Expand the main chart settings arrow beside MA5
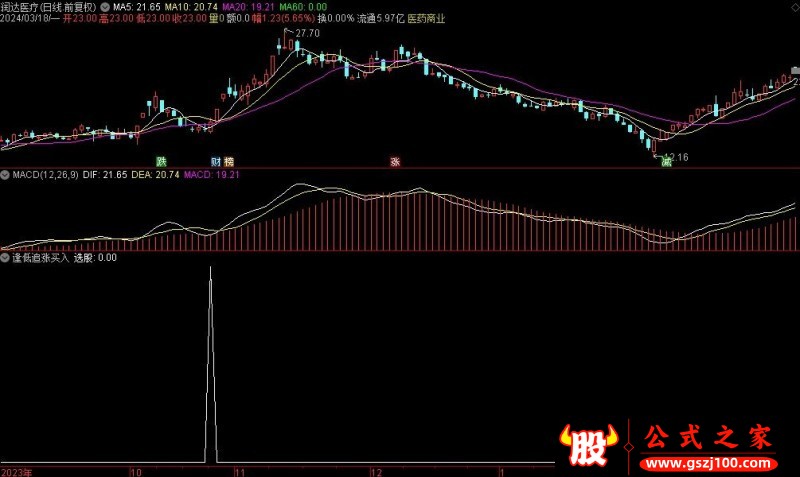This screenshot has height=477, width=800. 106,6
